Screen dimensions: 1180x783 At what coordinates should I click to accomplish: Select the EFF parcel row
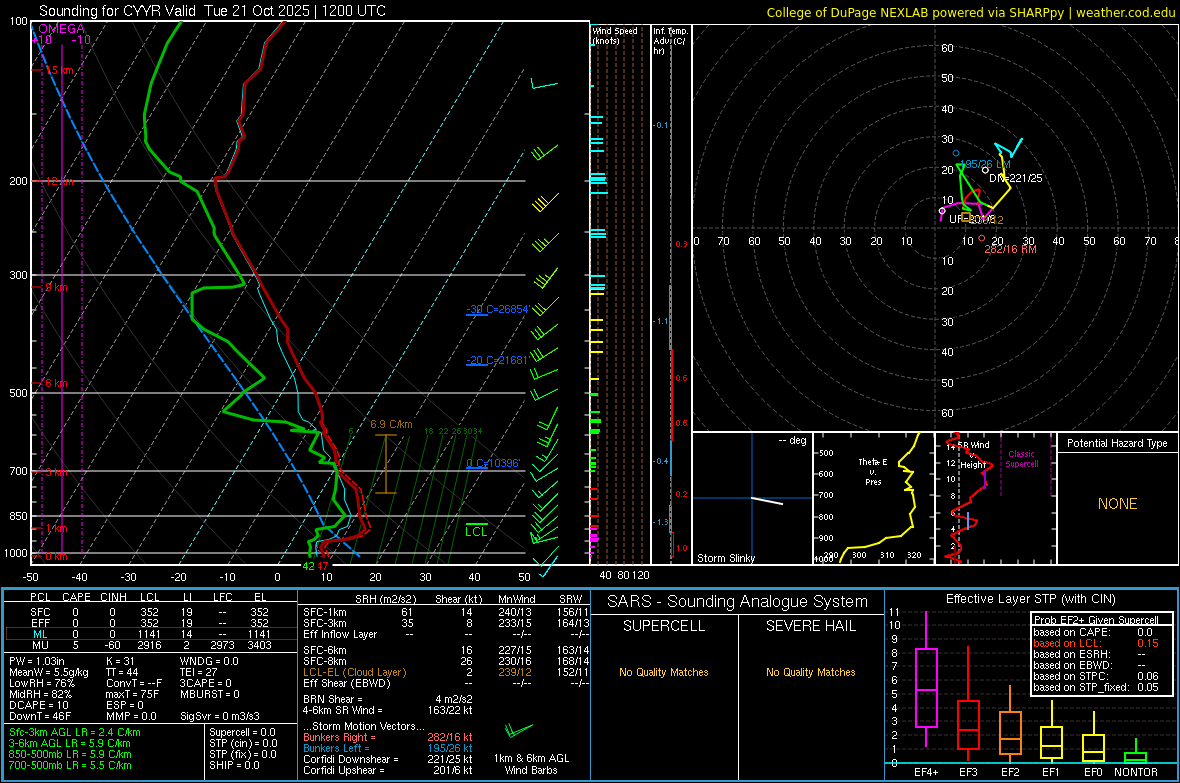coord(150,623)
